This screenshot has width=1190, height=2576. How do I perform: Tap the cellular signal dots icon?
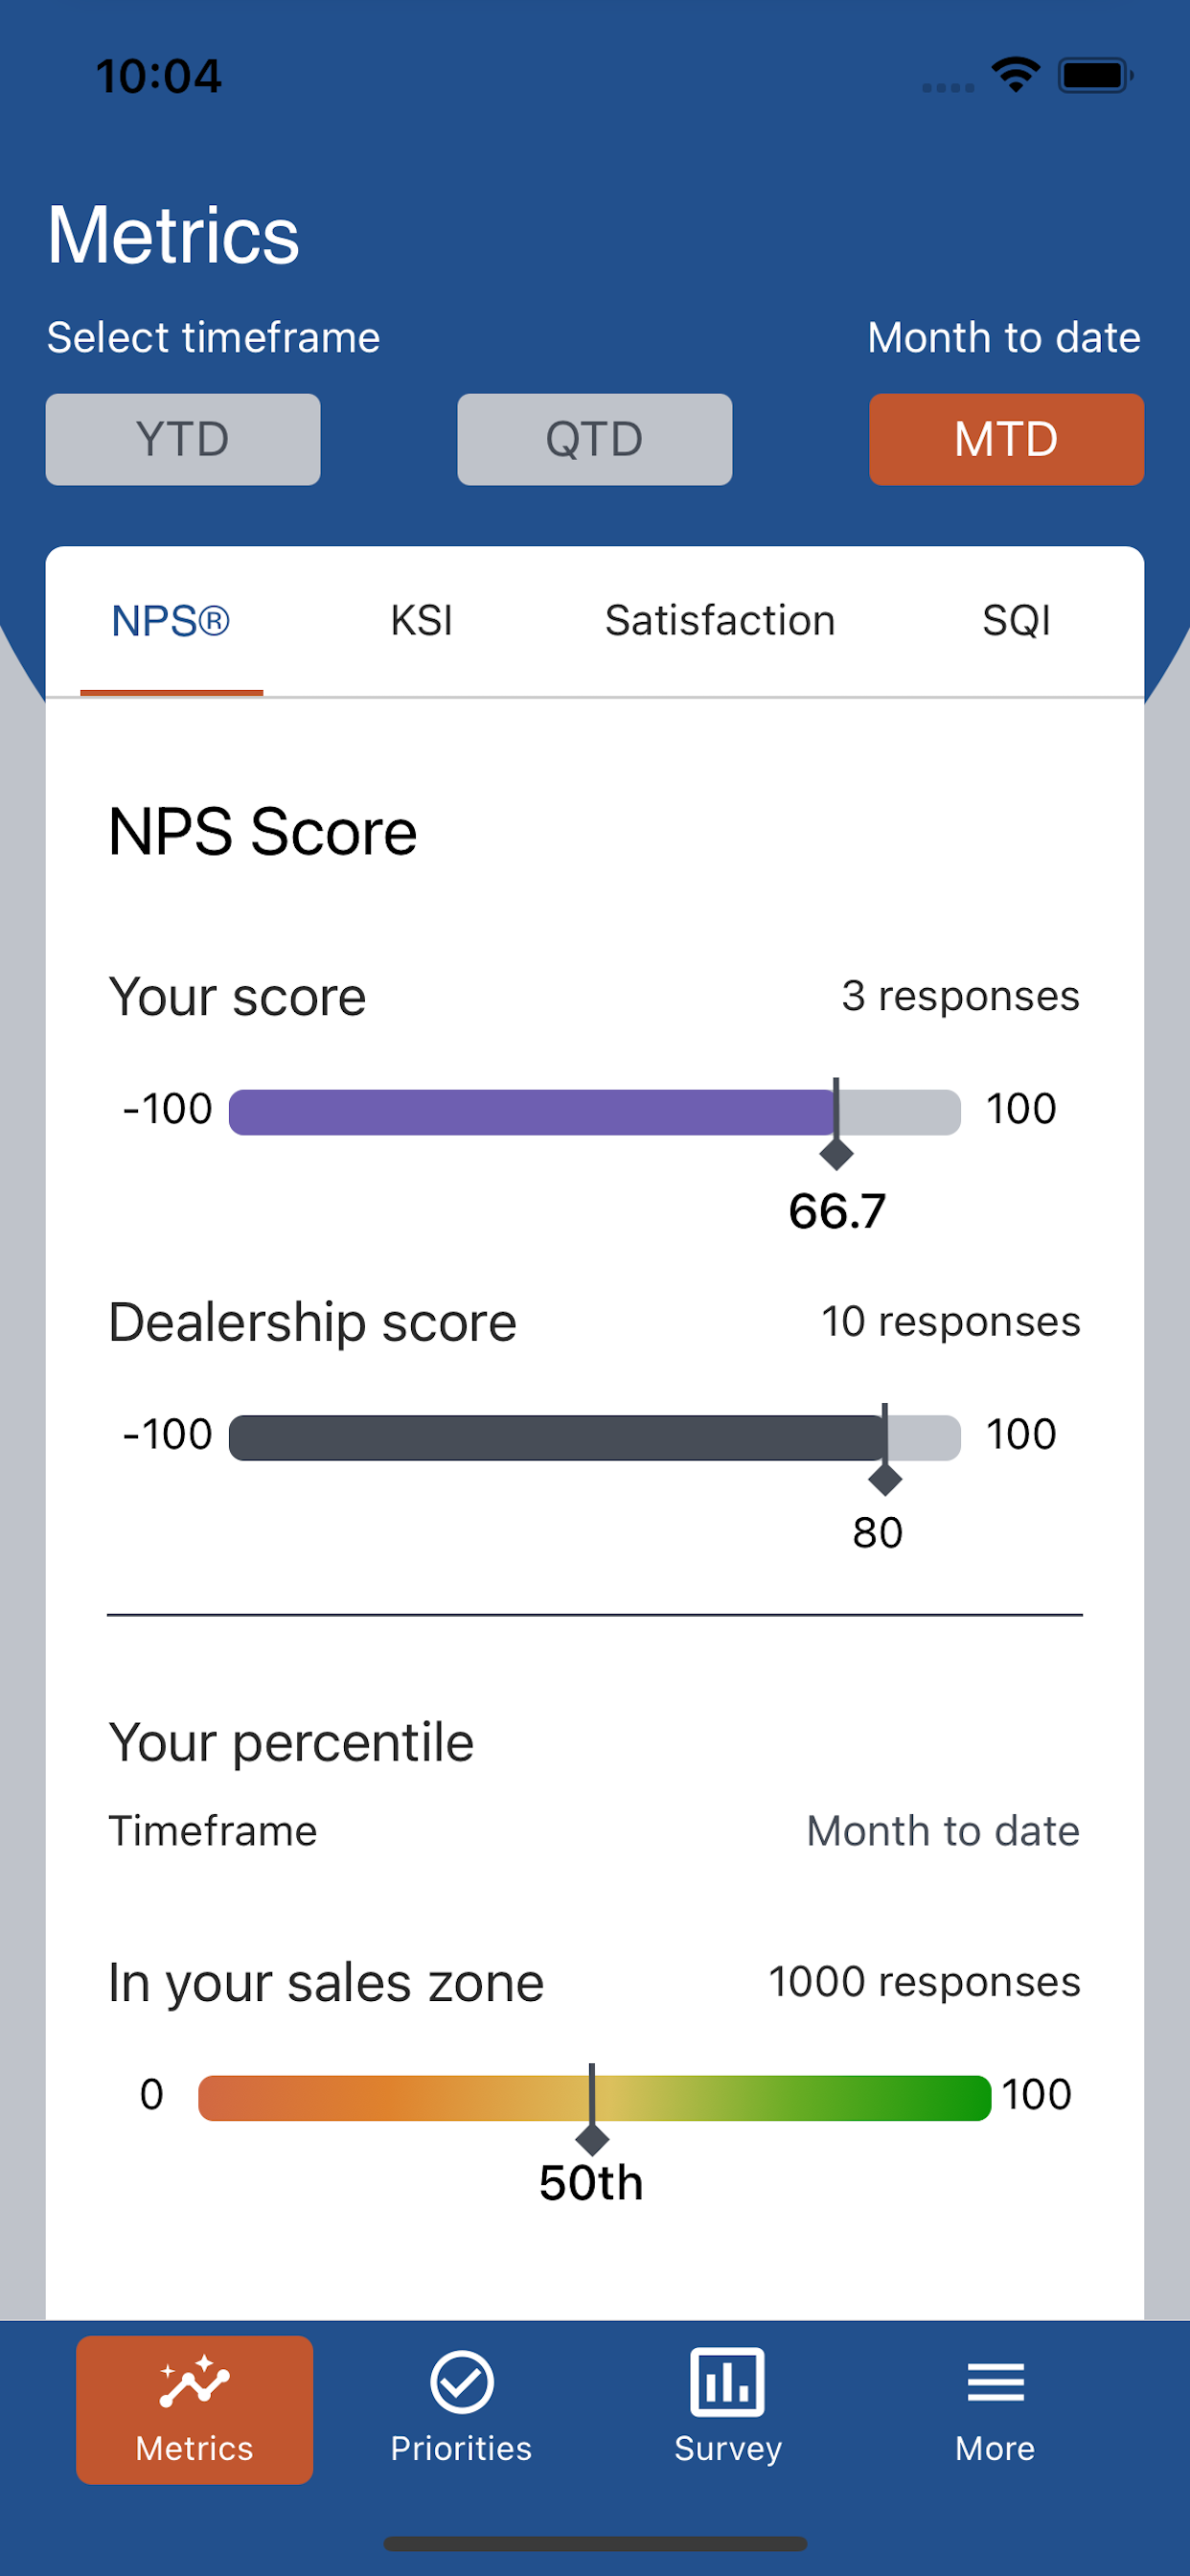click(x=947, y=88)
